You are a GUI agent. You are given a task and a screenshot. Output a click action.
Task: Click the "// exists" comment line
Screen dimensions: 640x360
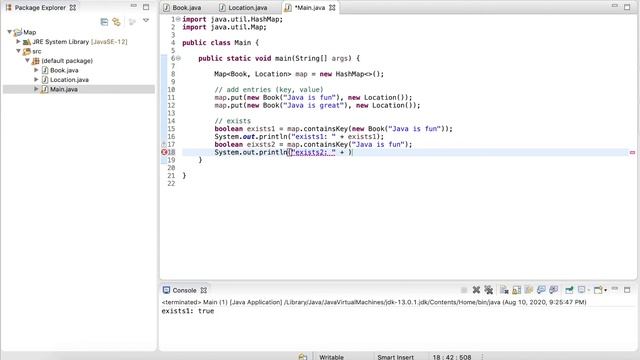233,121
